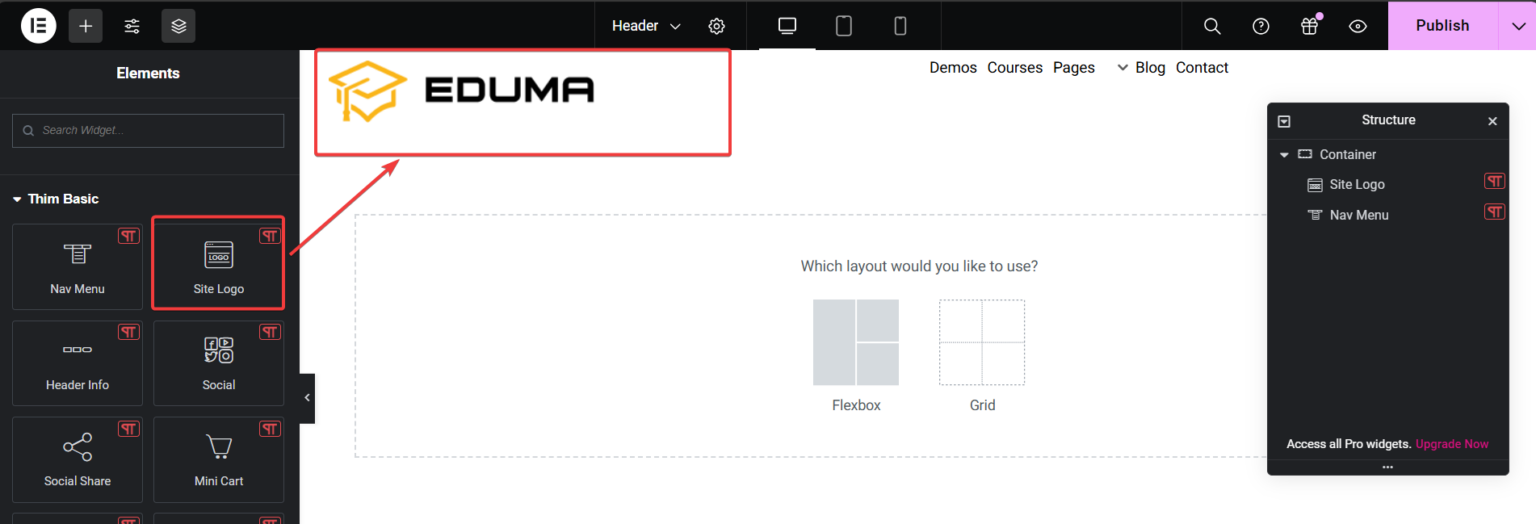The width and height of the screenshot is (1536, 524).
Task: Click the EDUMA logo in header
Action: (x=461, y=91)
